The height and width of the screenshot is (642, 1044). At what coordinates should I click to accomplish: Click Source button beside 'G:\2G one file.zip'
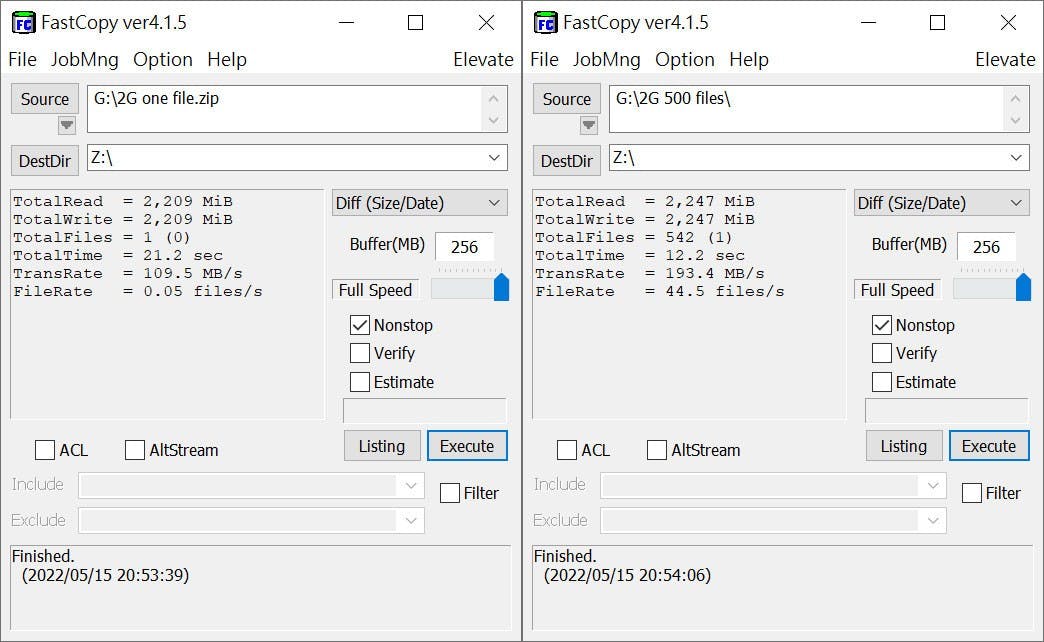[x=45, y=99]
